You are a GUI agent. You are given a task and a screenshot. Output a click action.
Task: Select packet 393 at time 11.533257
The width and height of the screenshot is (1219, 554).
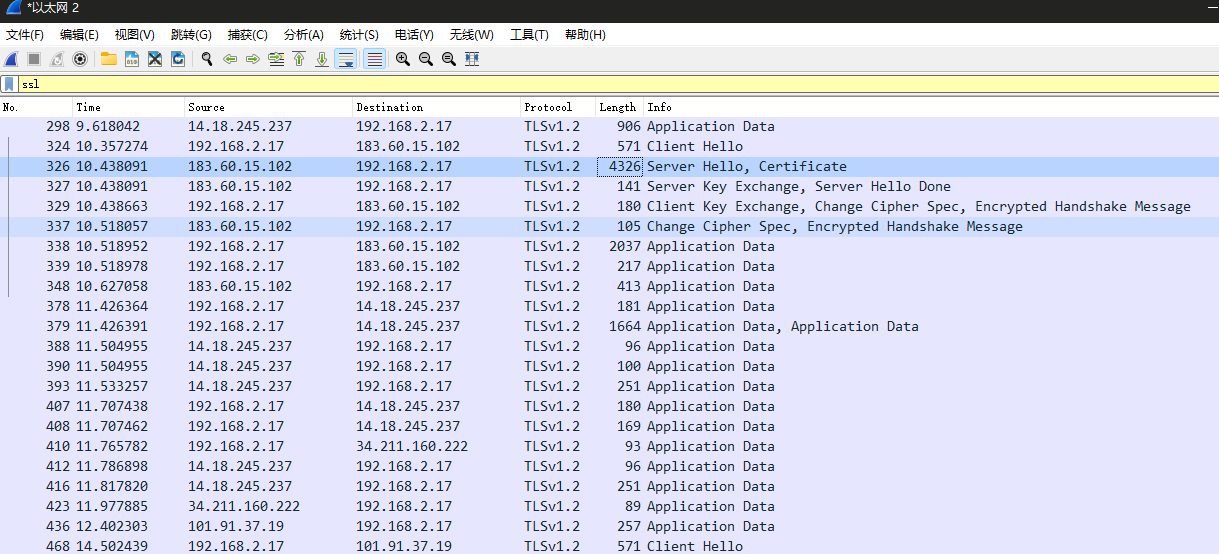[x=609, y=386]
